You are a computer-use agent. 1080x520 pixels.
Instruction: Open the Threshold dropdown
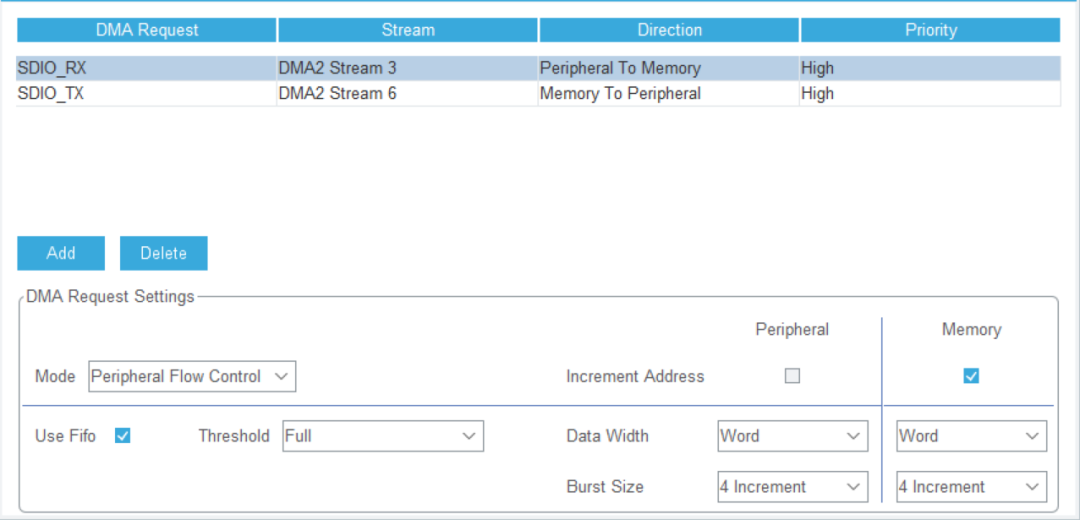tap(383, 436)
